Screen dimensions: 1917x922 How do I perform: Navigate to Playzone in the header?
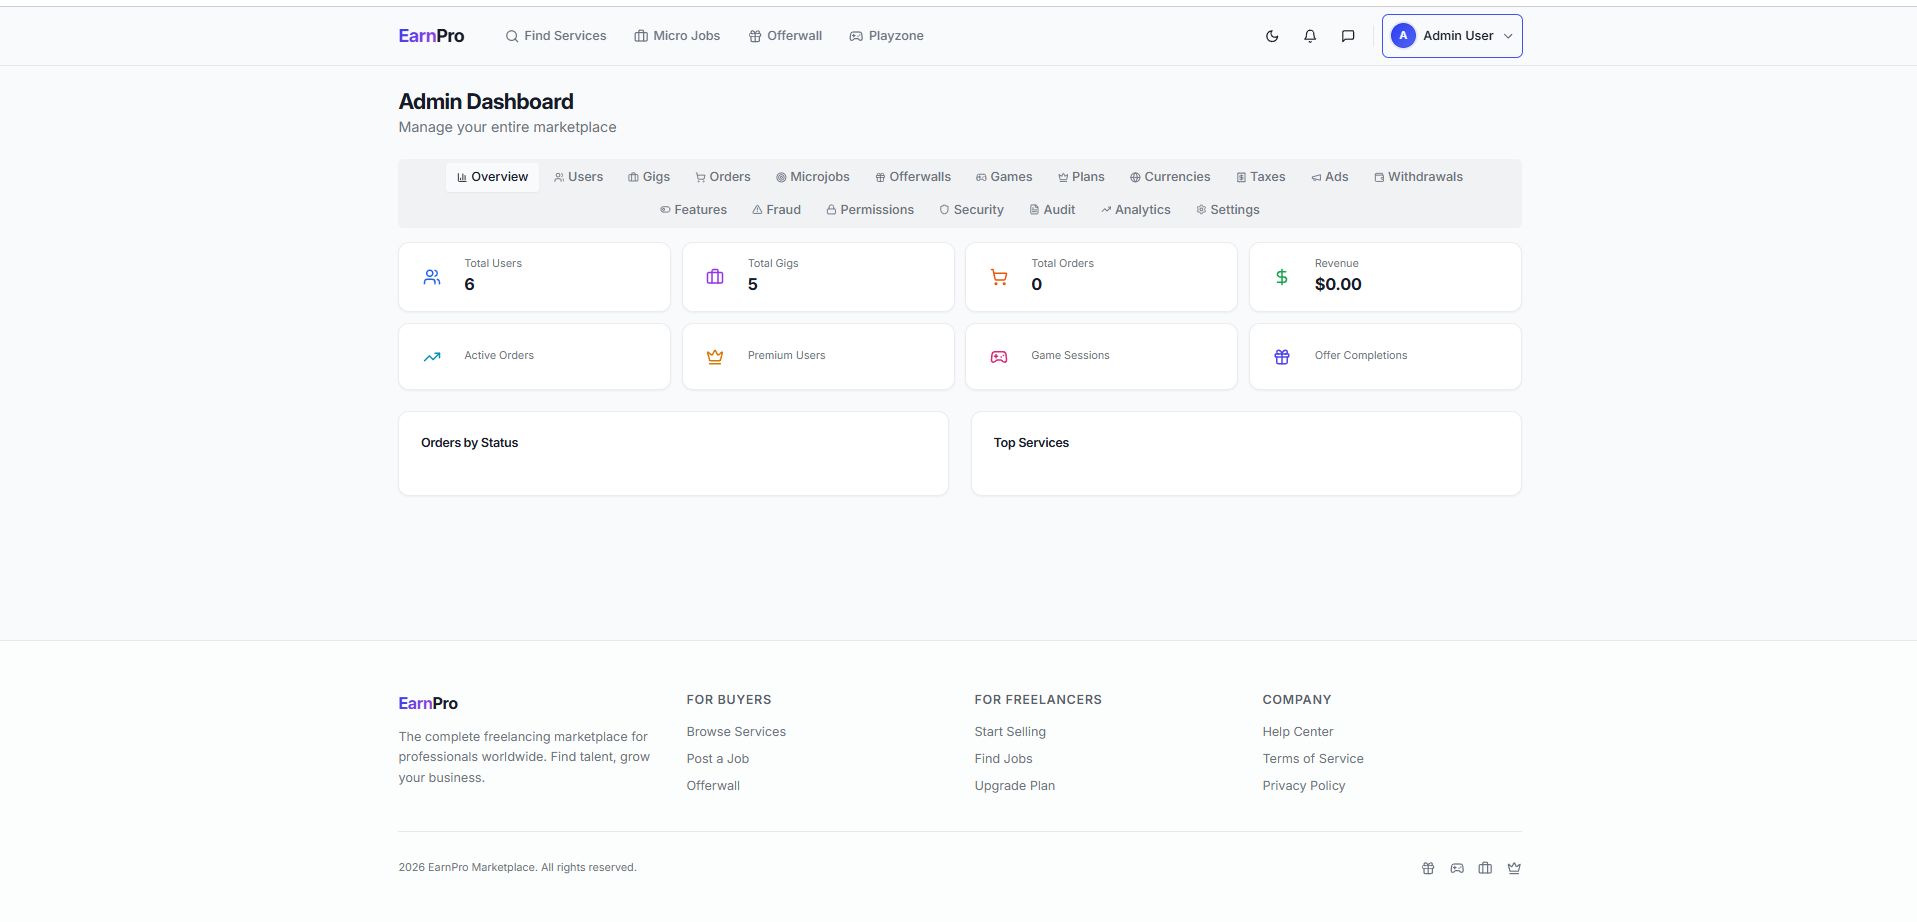click(x=886, y=36)
